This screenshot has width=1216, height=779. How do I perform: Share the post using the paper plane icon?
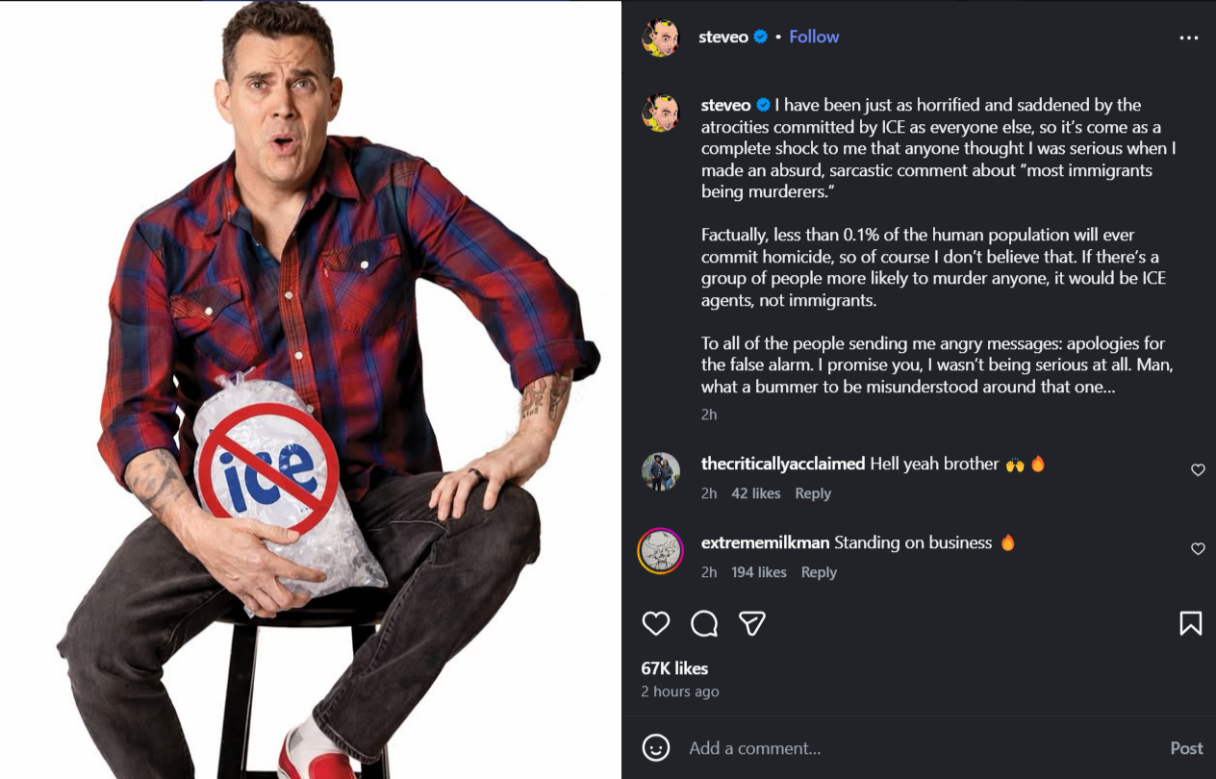[x=752, y=624]
